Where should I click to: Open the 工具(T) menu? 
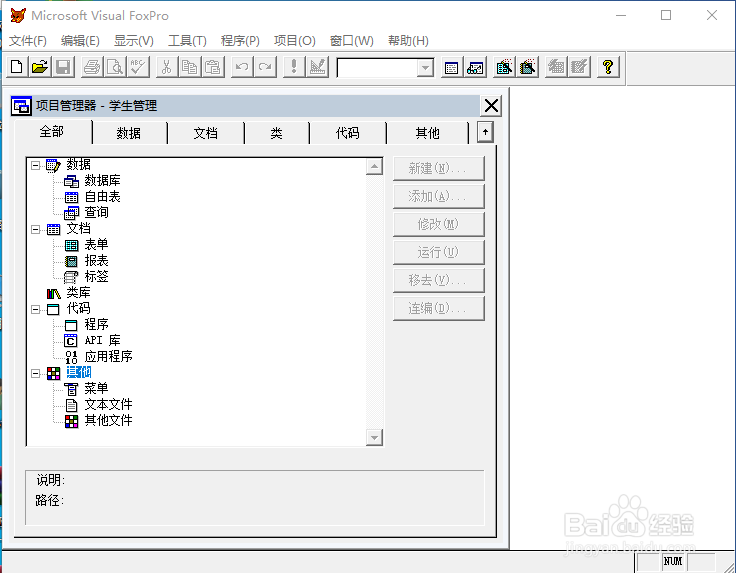click(187, 41)
